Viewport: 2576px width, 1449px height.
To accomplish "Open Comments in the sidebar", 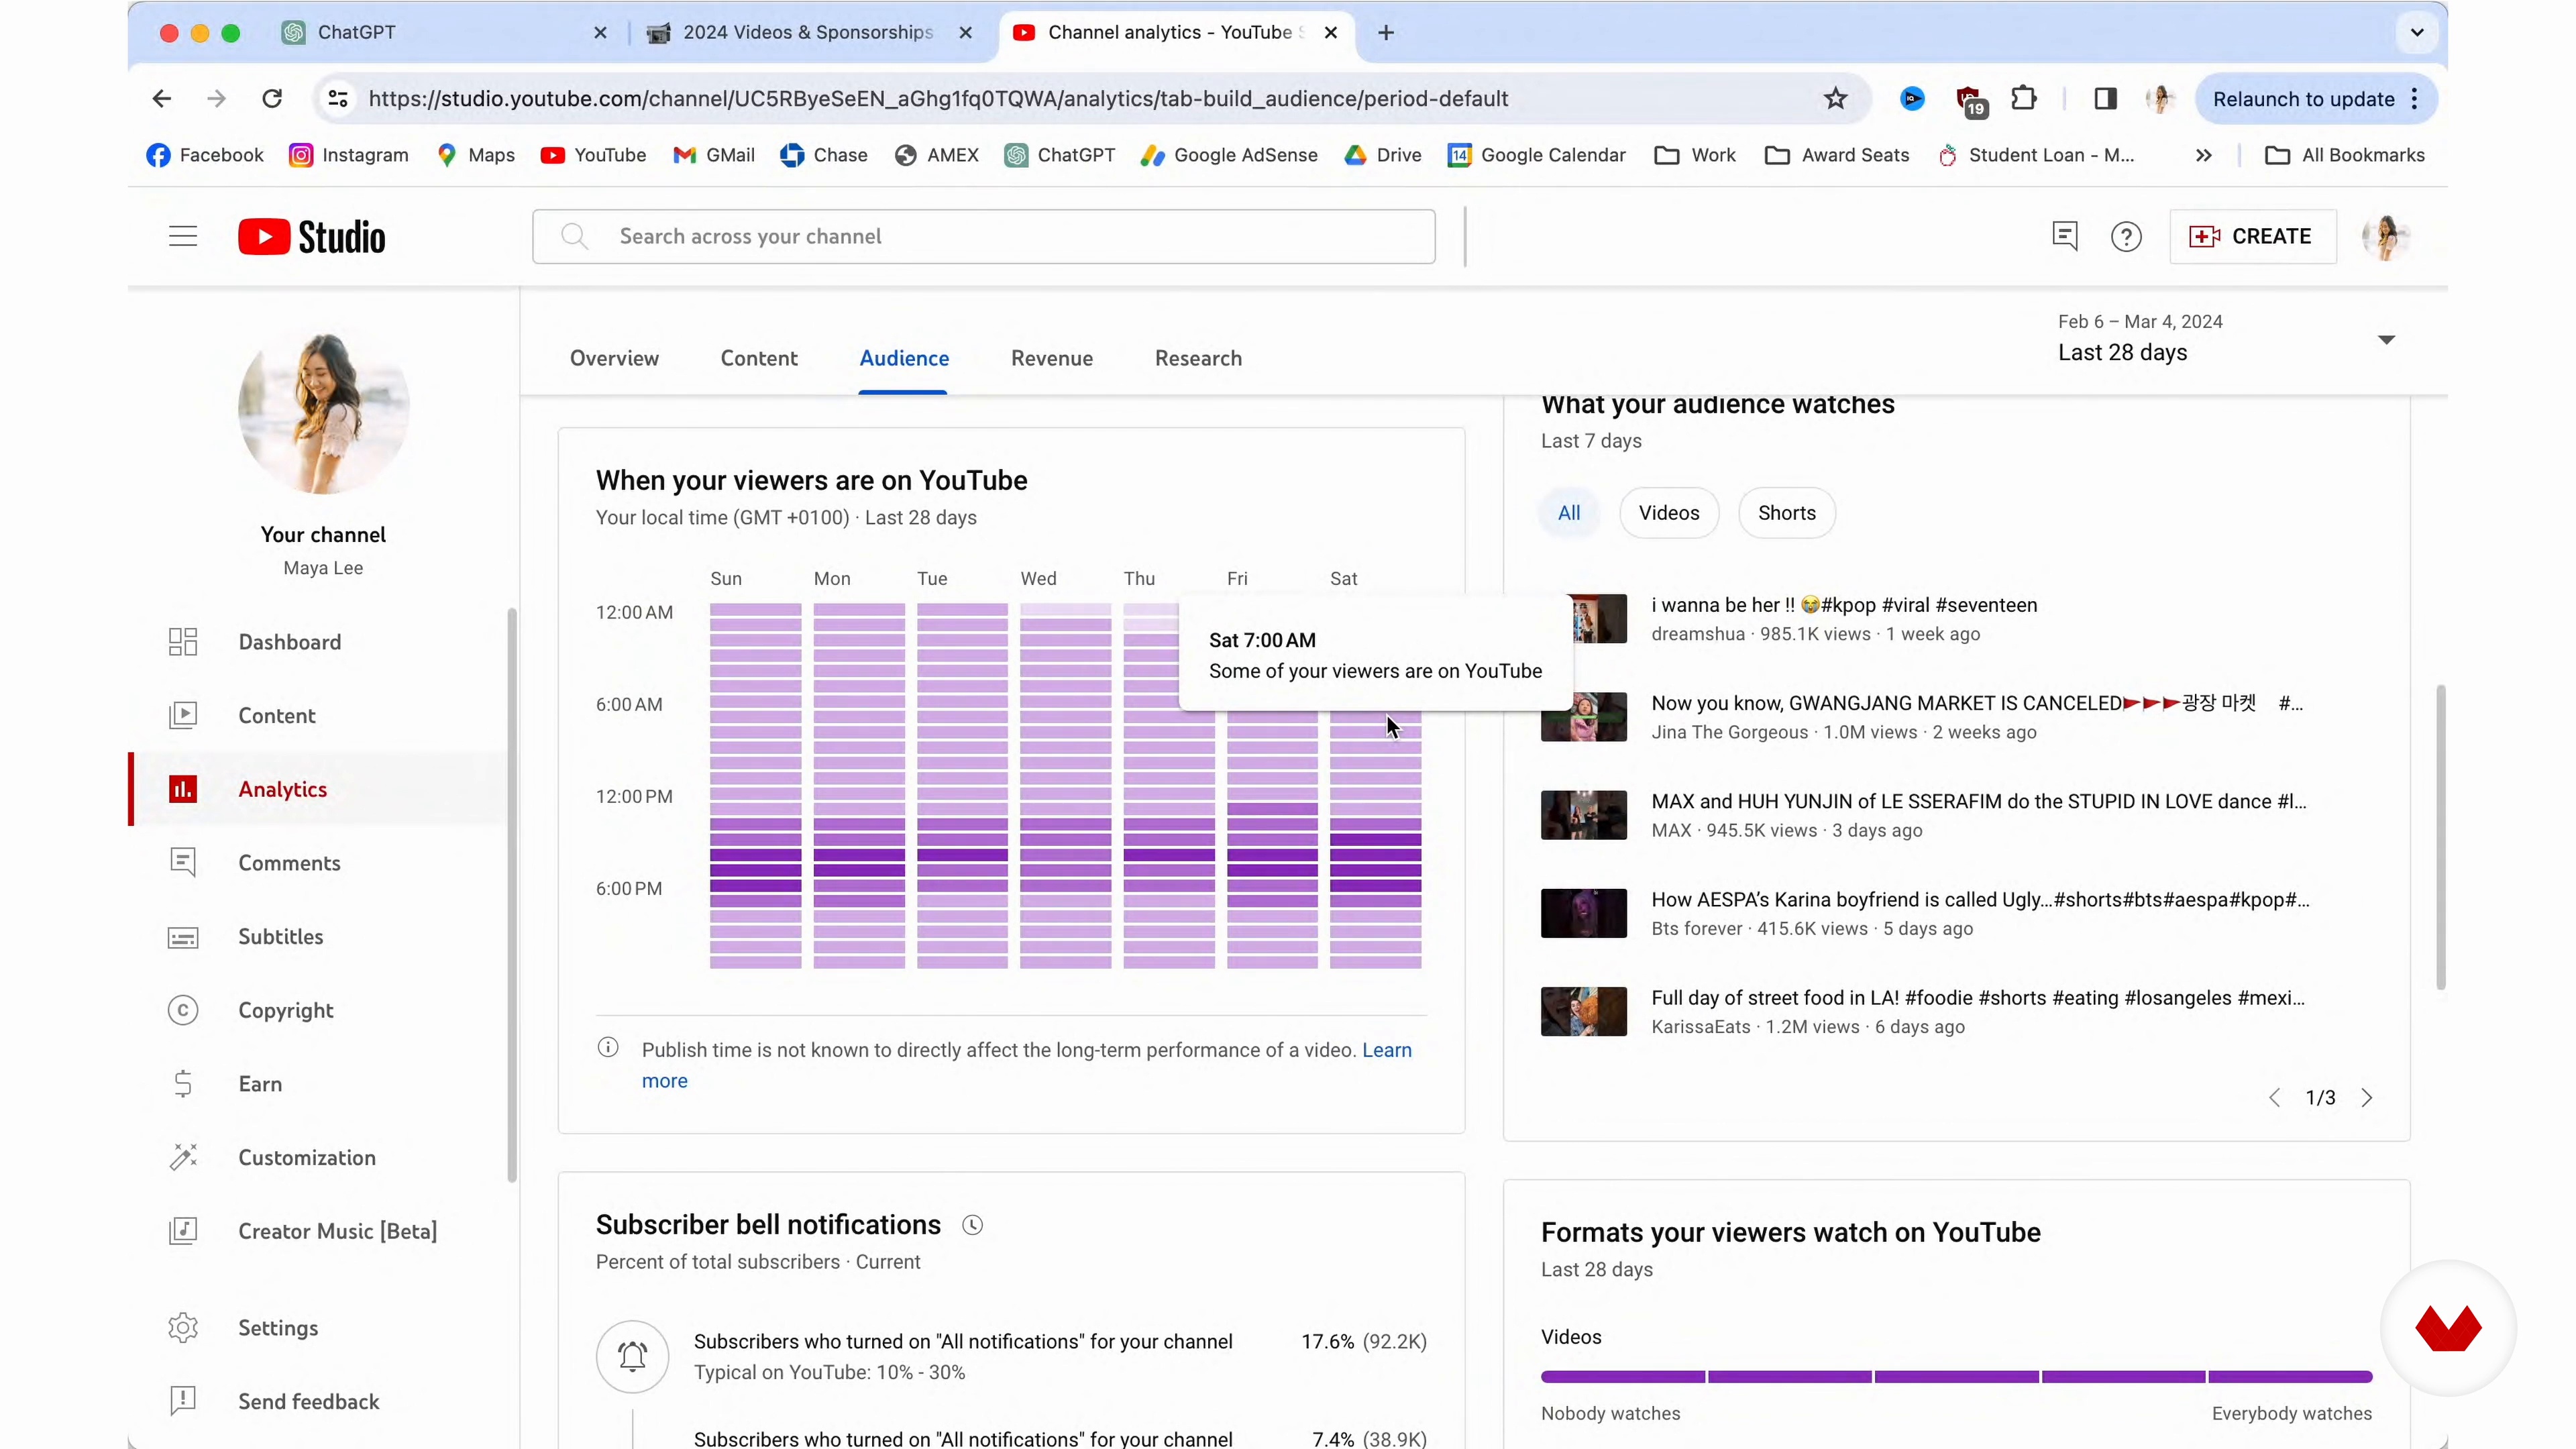I will (289, 863).
